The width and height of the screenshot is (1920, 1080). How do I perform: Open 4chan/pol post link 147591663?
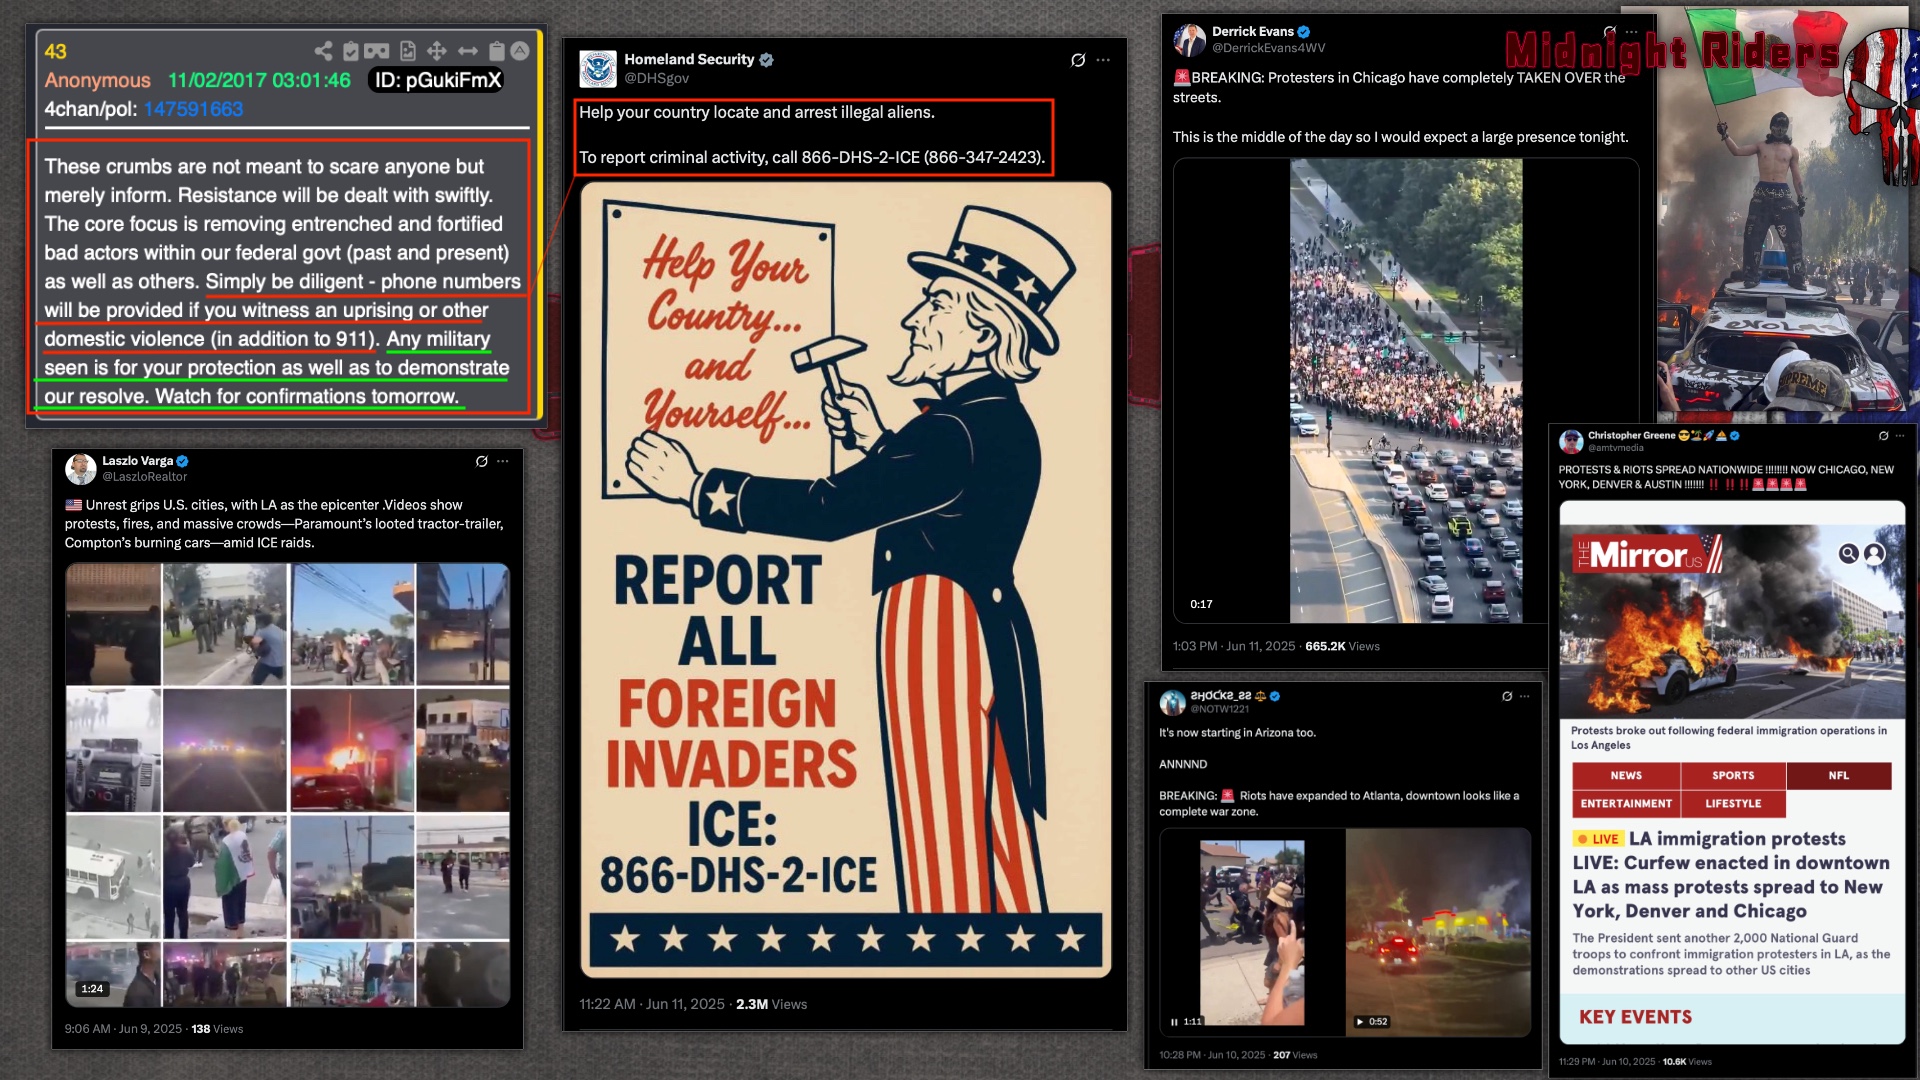pyautogui.click(x=193, y=109)
